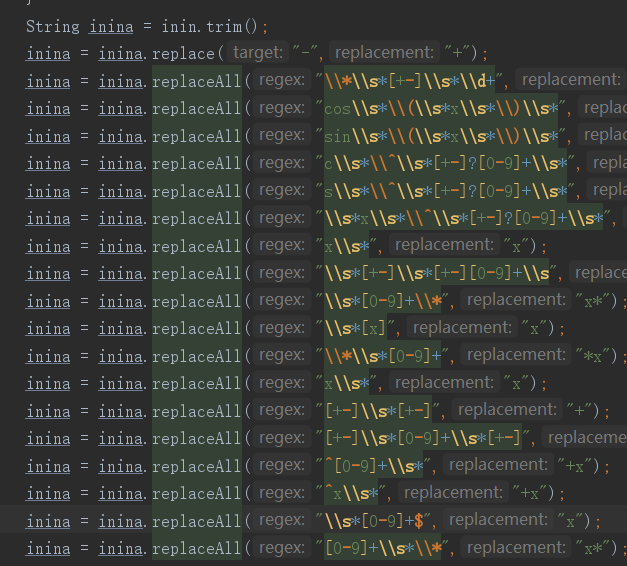Click regex '^x\\s*' string
The width and height of the screenshot is (627, 566).
[x=351, y=494]
